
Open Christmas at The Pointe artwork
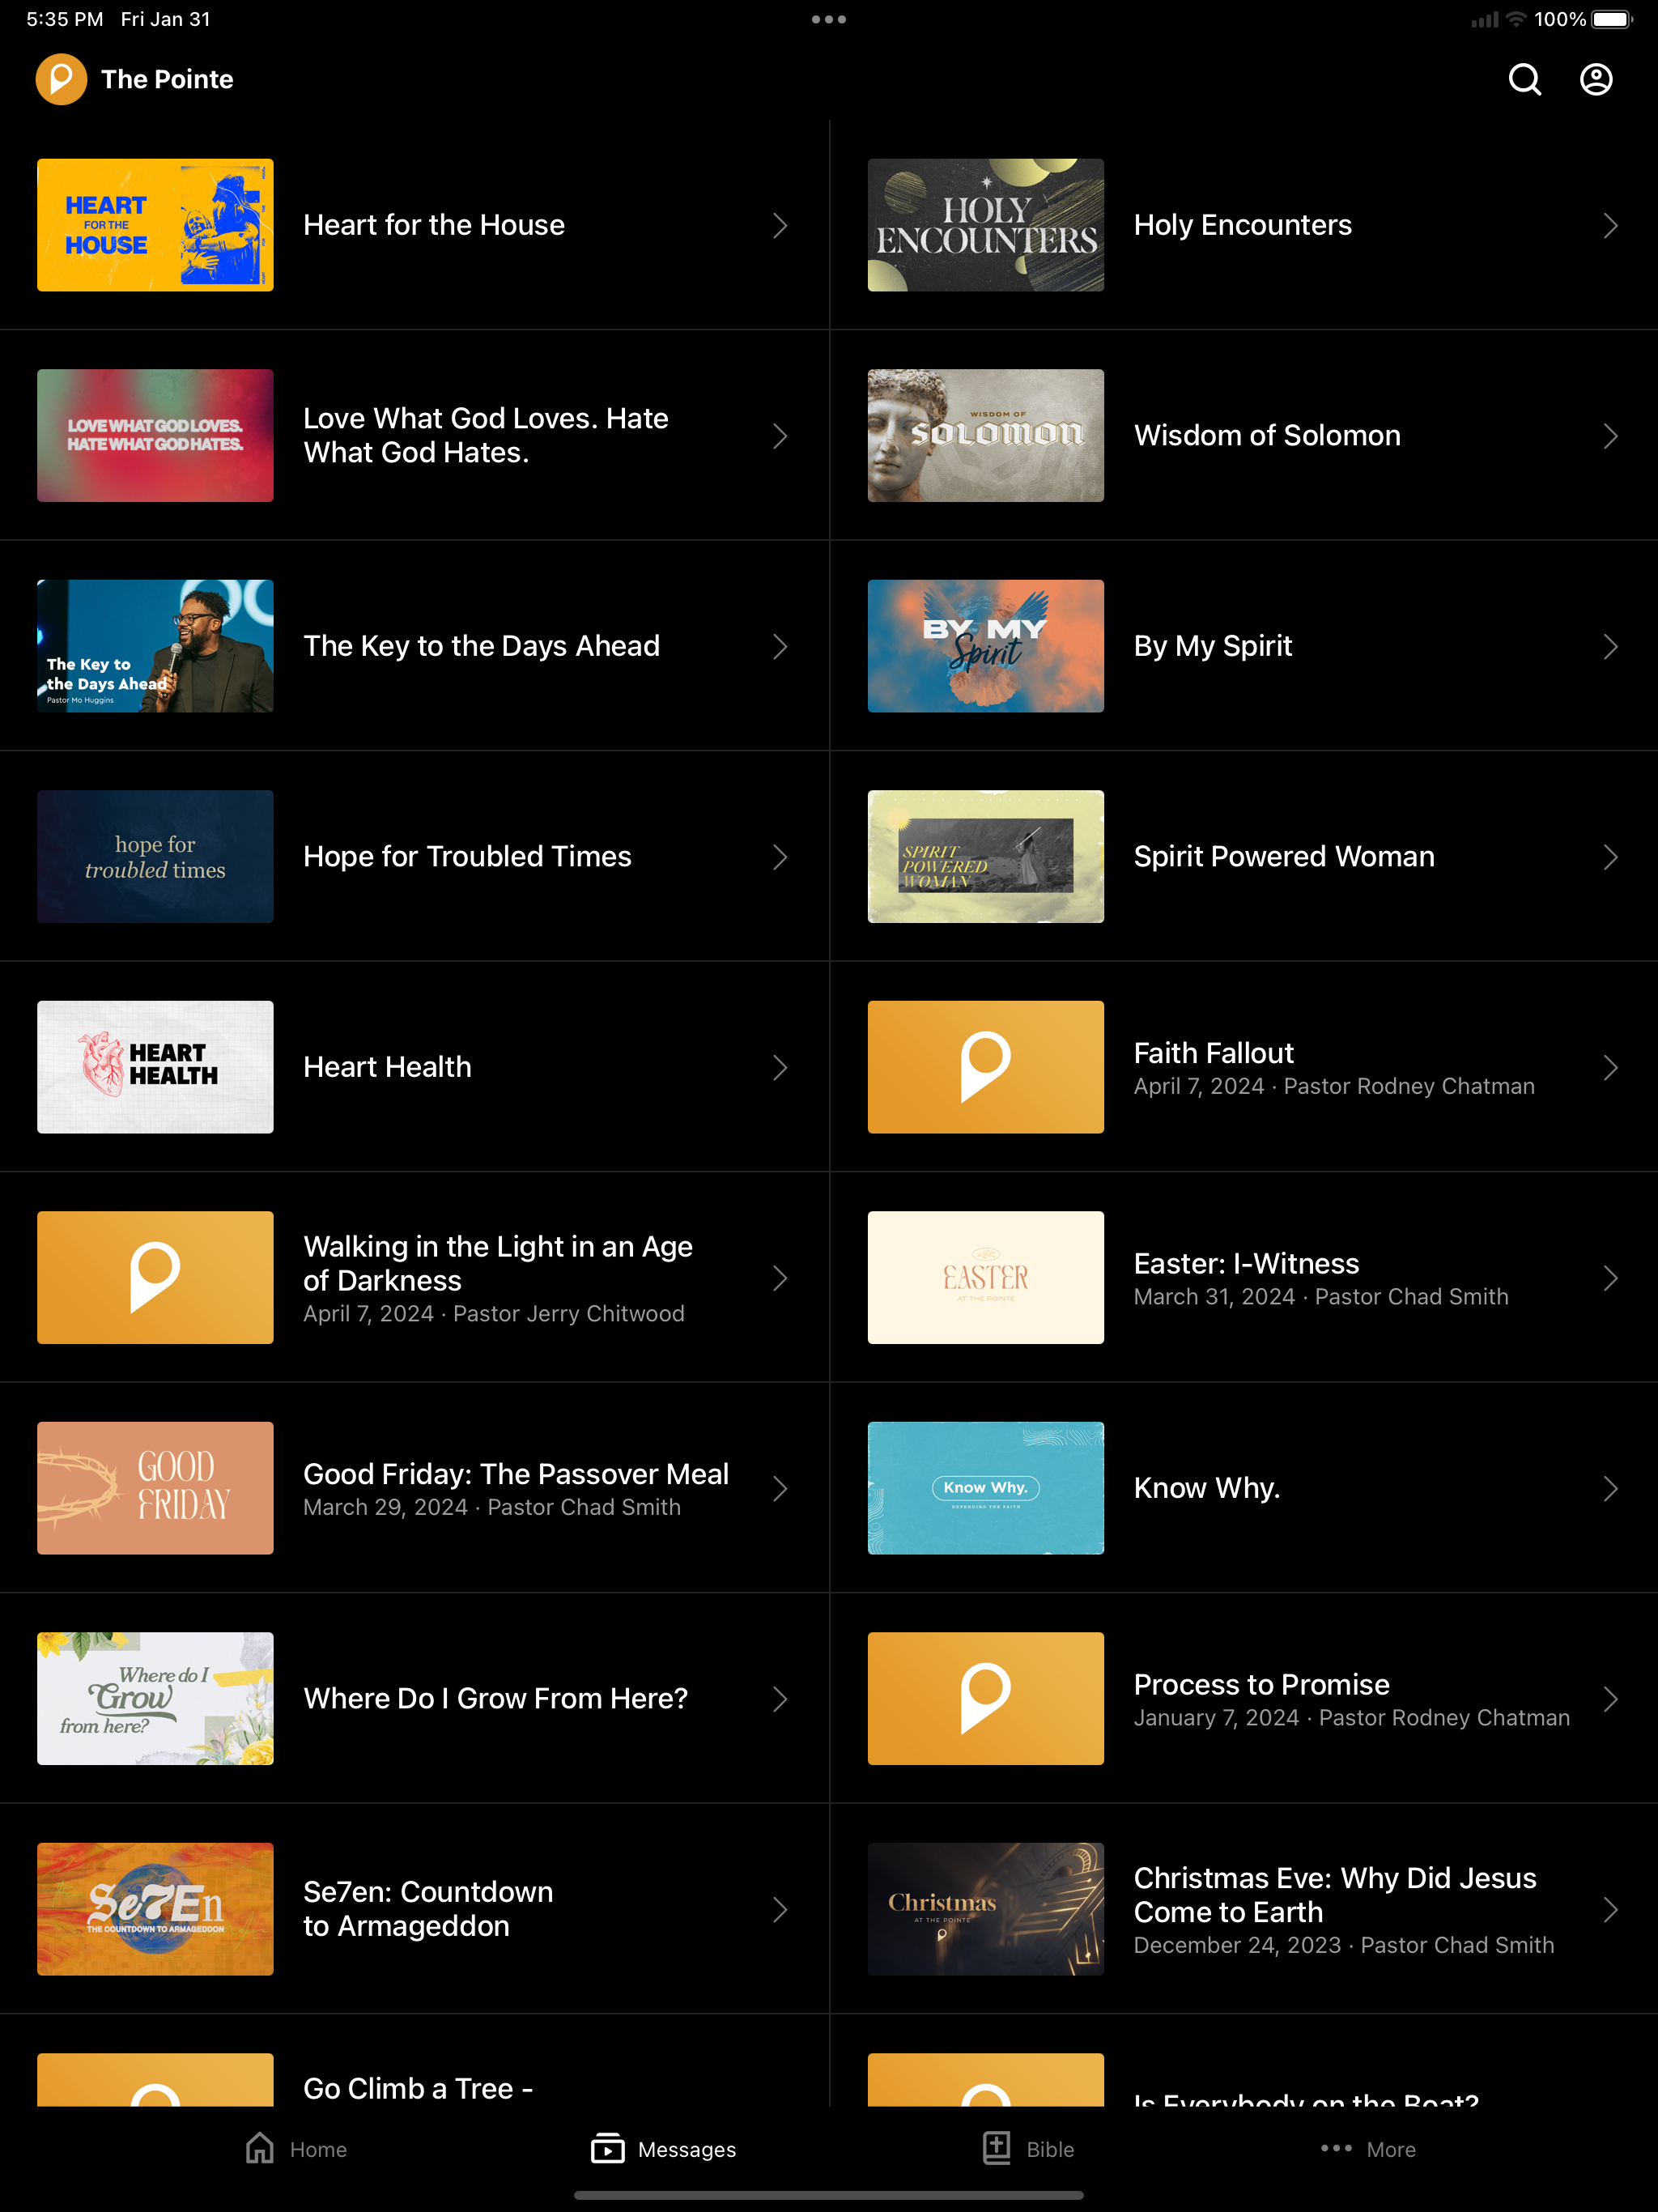tap(985, 1909)
